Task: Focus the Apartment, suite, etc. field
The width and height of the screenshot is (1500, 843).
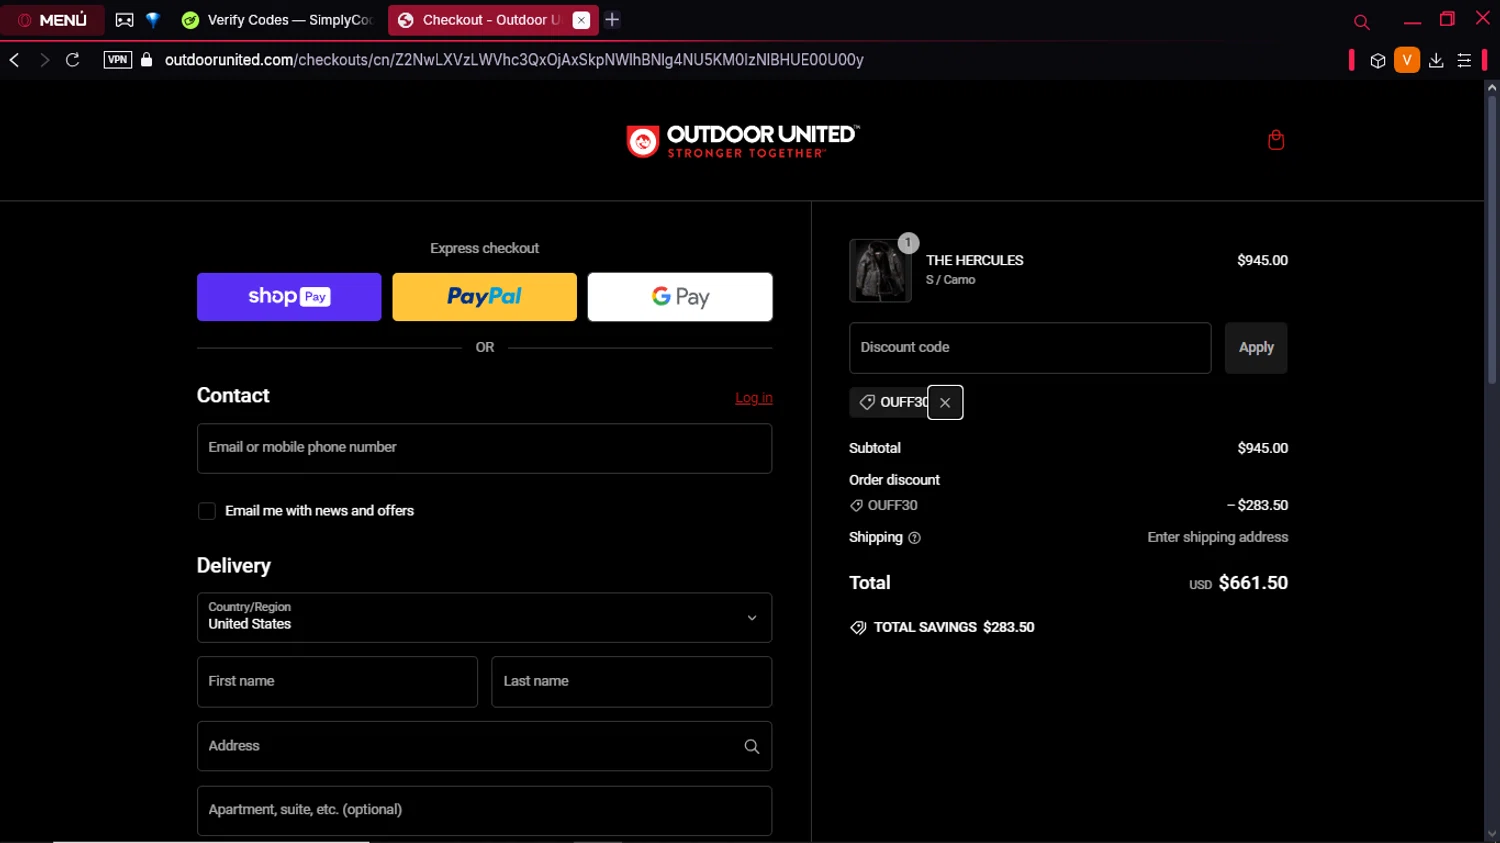Action: 484,810
